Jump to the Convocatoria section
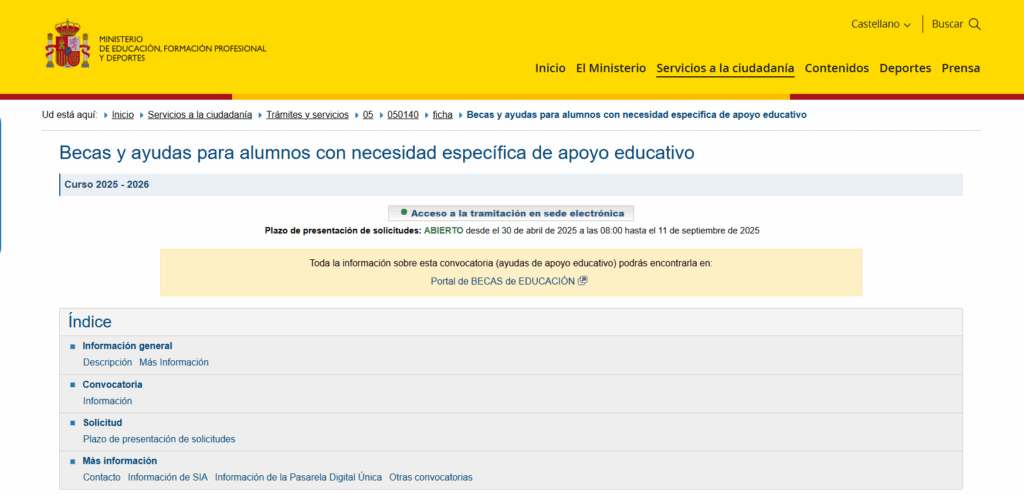This screenshot has width=1024, height=494. [x=112, y=384]
